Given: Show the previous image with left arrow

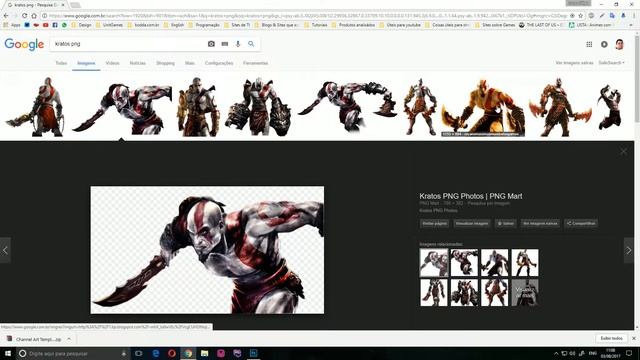Looking at the screenshot, I should point(5,250).
